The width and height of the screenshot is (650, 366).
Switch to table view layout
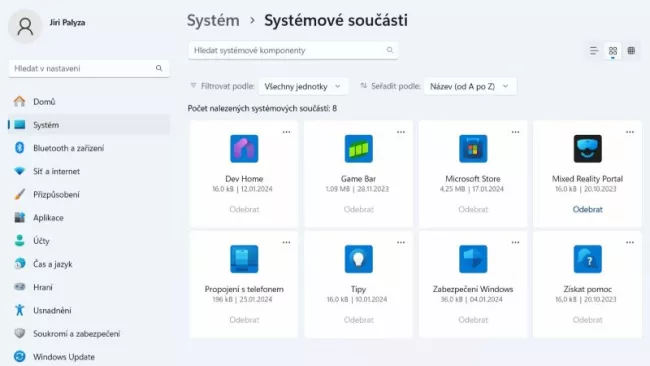point(631,51)
